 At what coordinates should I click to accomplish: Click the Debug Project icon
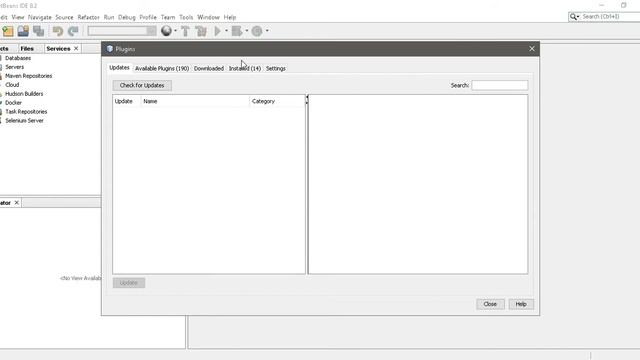point(237,31)
